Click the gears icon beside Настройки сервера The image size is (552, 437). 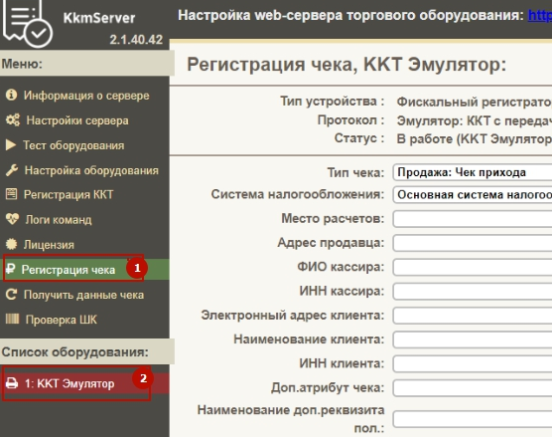click(x=13, y=120)
